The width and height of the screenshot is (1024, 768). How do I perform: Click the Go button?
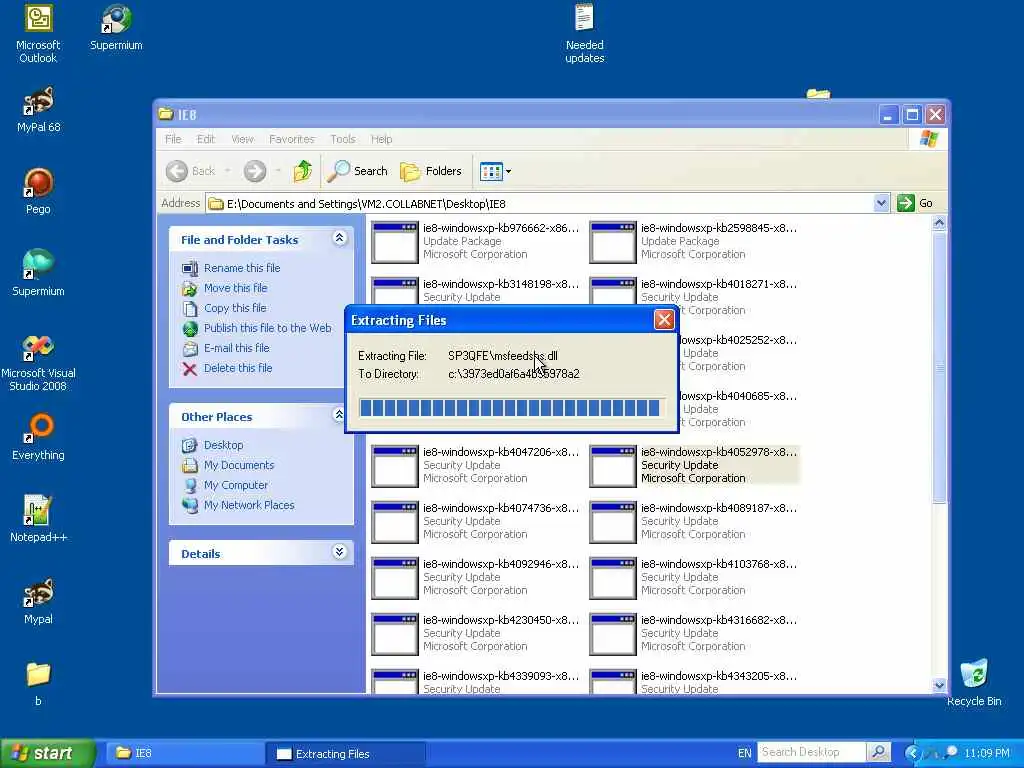tap(915, 203)
